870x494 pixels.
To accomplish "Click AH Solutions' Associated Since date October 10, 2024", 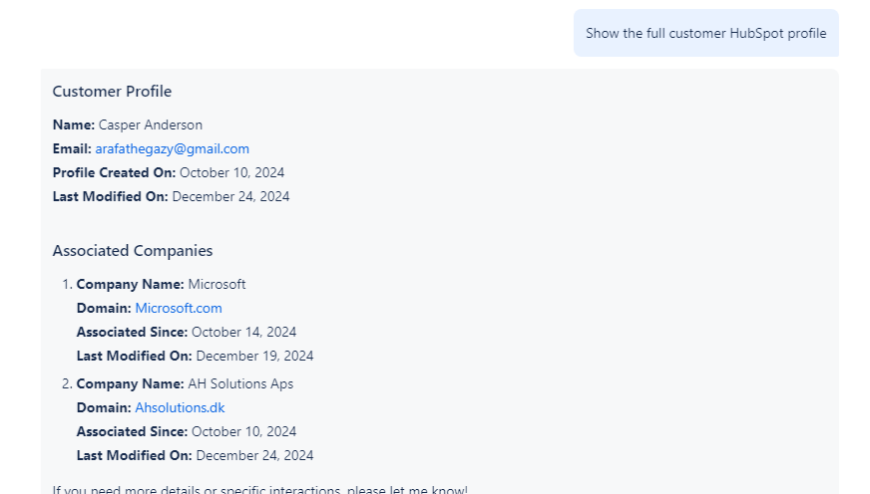I will click(244, 432).
